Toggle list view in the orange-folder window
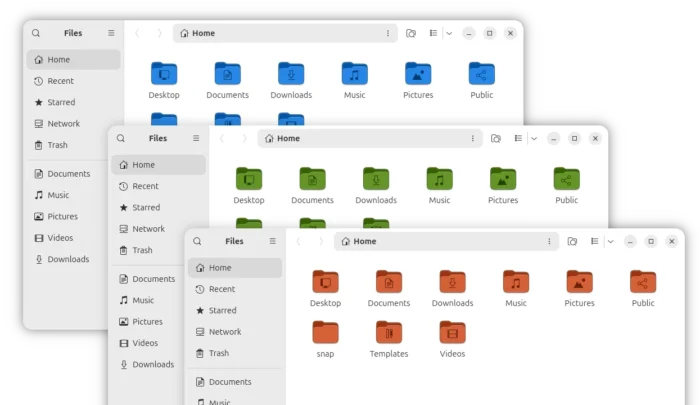 [594, 241]
